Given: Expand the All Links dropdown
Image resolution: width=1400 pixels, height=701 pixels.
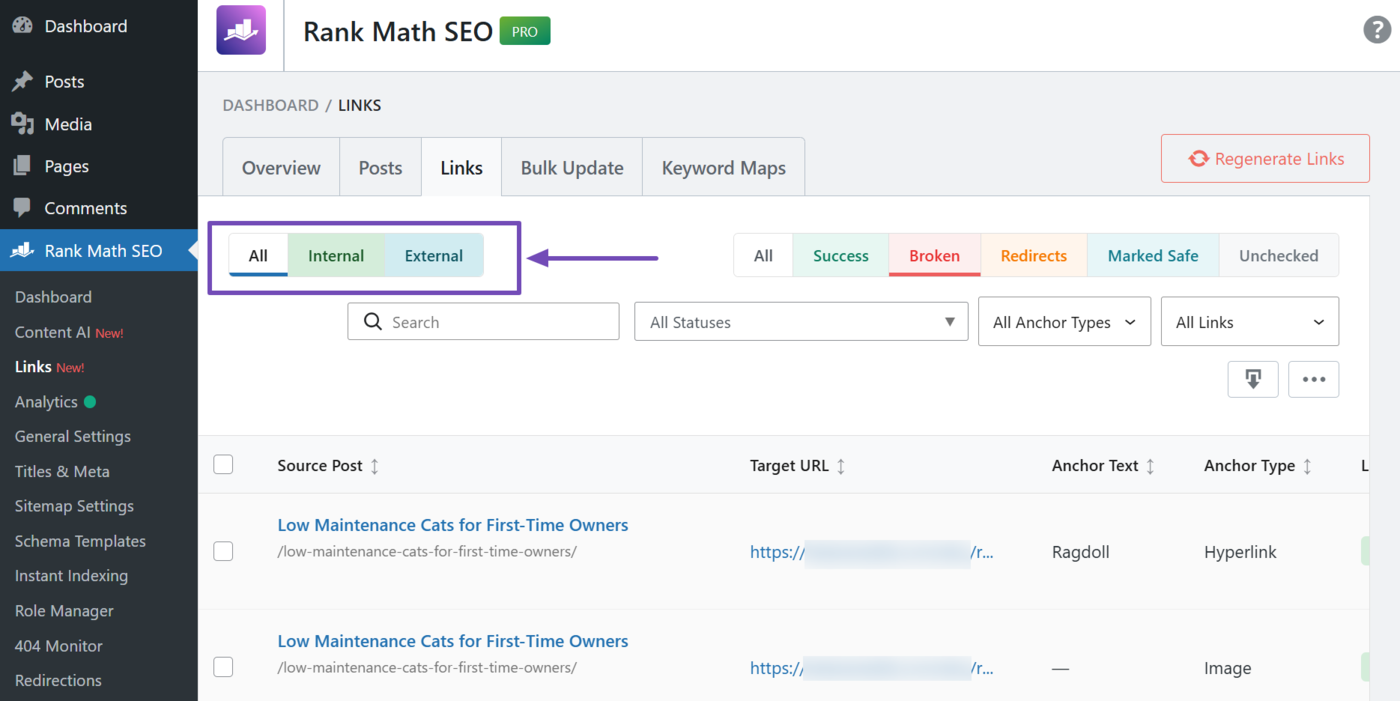Looking at the screenshot, I should (x=1249, y=321).
